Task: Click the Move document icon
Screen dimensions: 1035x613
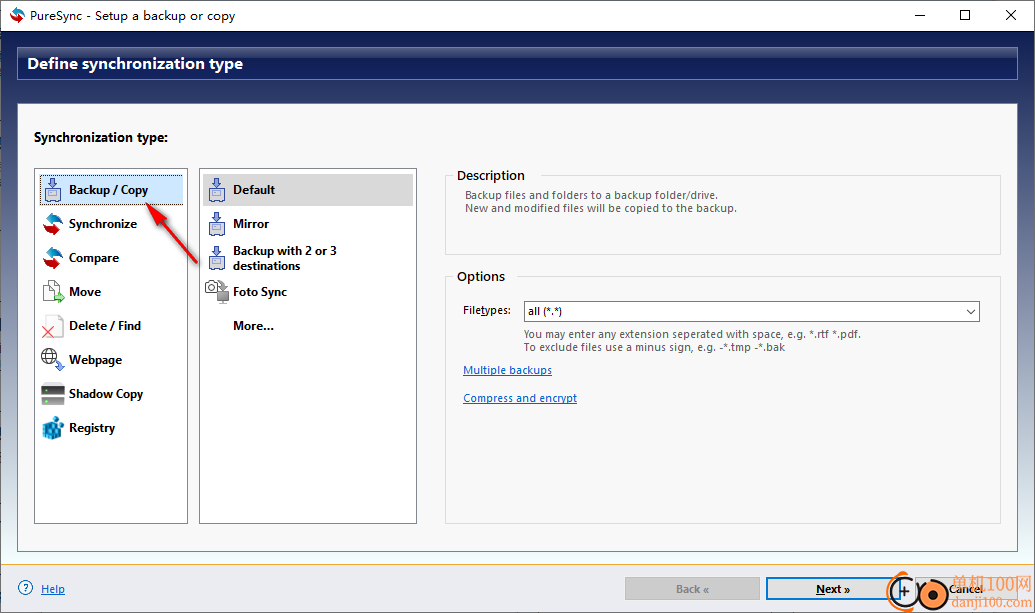Action: point(53,292)
